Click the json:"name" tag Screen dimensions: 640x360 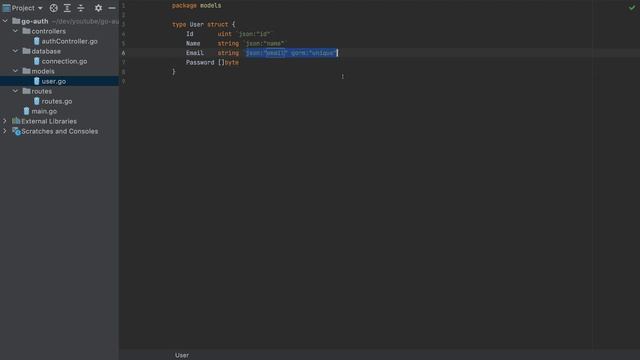[x=264, y=43]
